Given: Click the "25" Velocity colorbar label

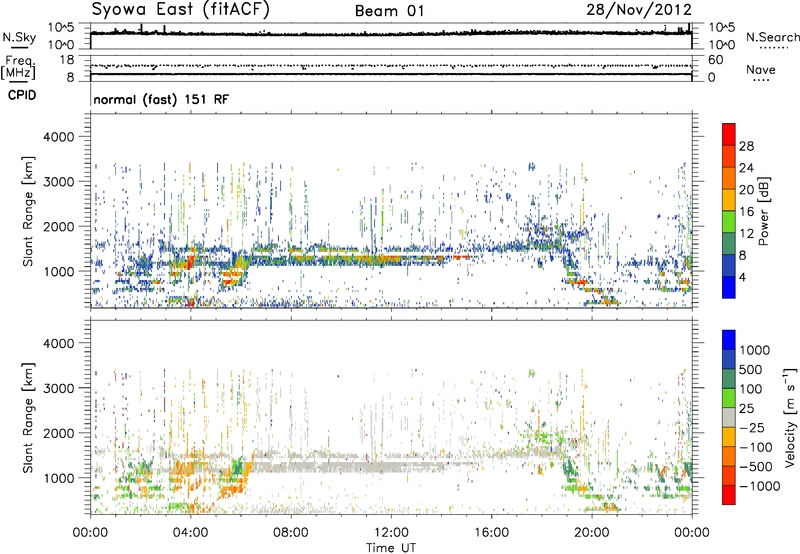Looking at the screenshot, I should (747, 409).
